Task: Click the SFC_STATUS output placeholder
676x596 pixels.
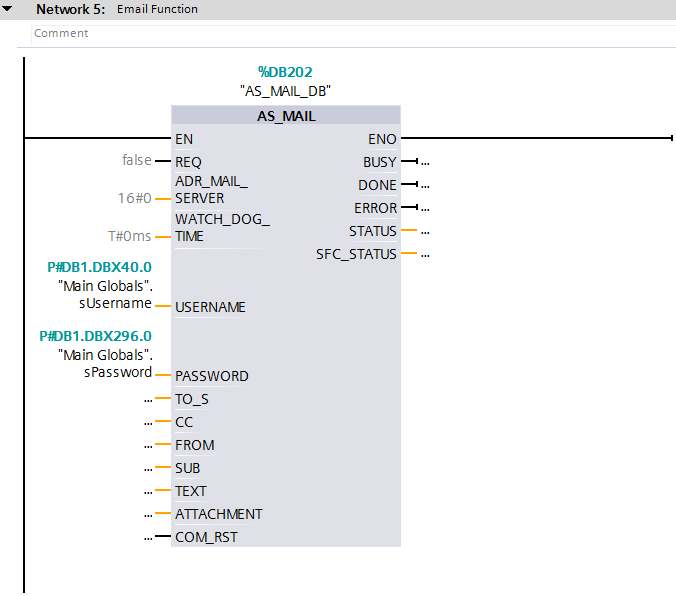Action: coord(425,254)
